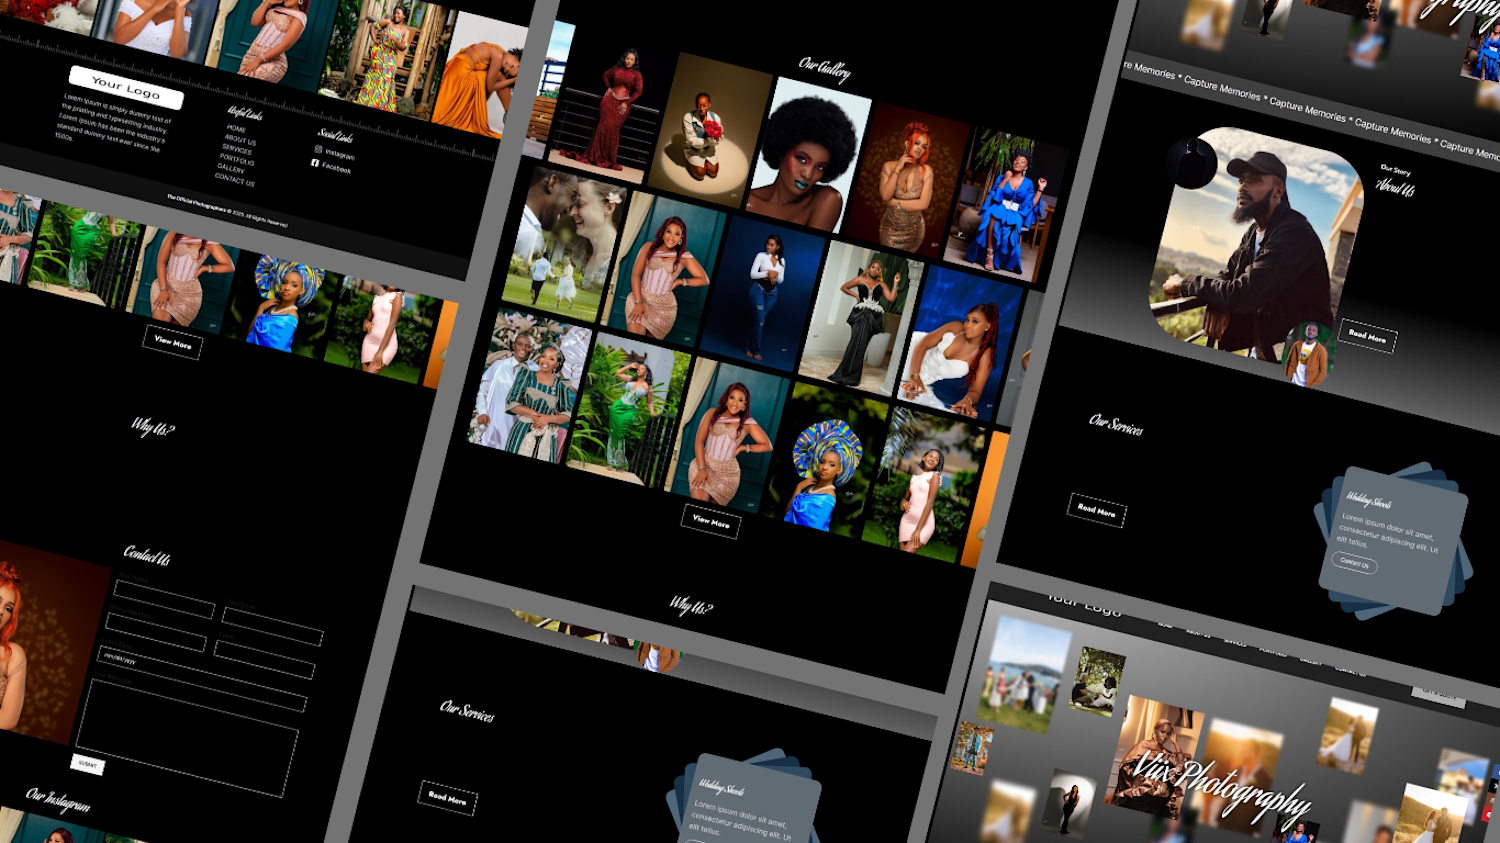
Task: Click View More below Our Gallery grid
Action: (x=711, y=521)
